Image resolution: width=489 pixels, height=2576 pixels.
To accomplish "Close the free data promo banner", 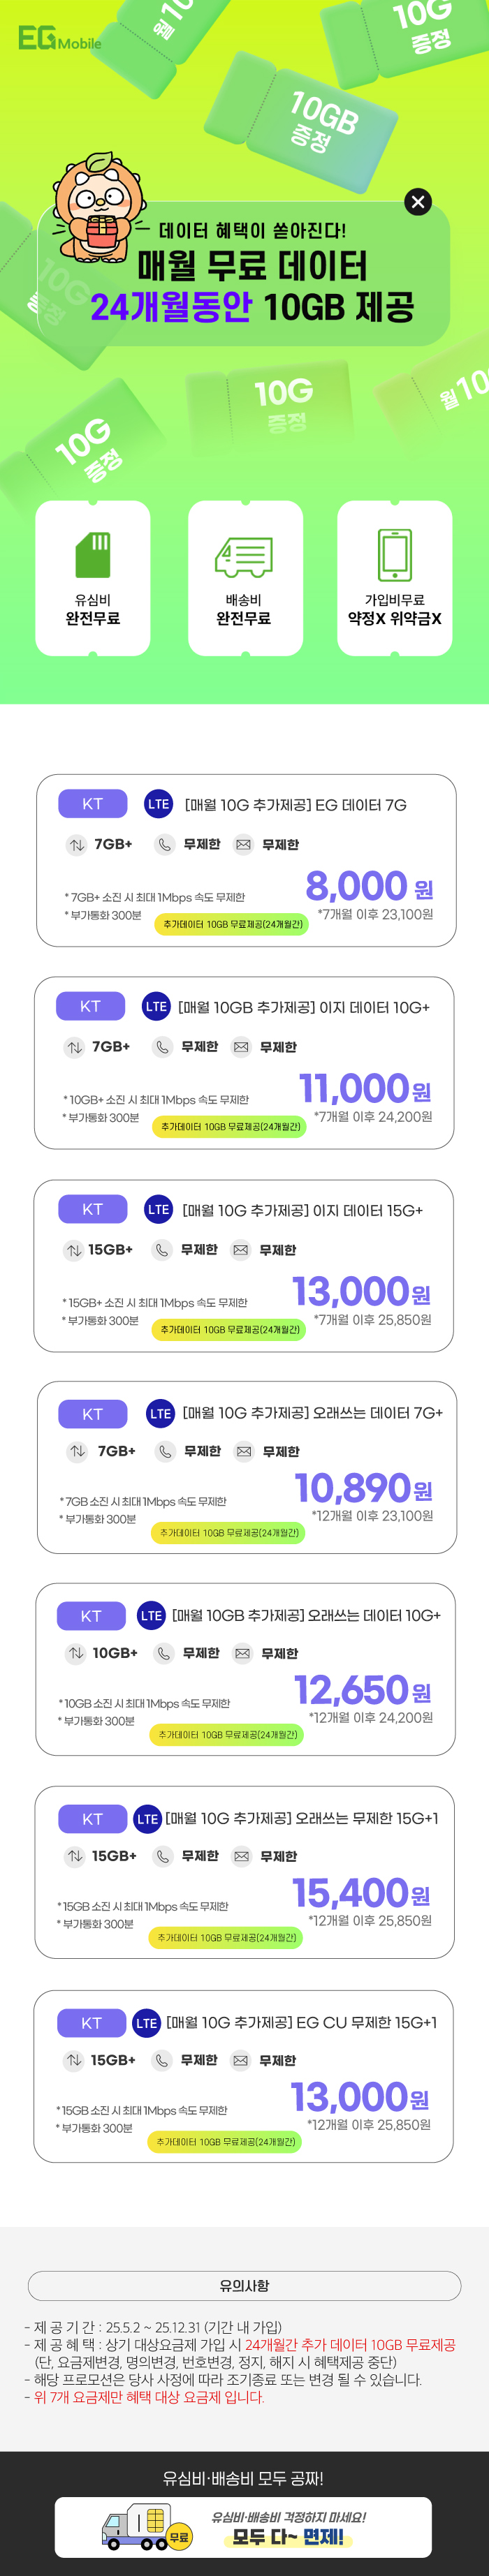I will [418, 202].
